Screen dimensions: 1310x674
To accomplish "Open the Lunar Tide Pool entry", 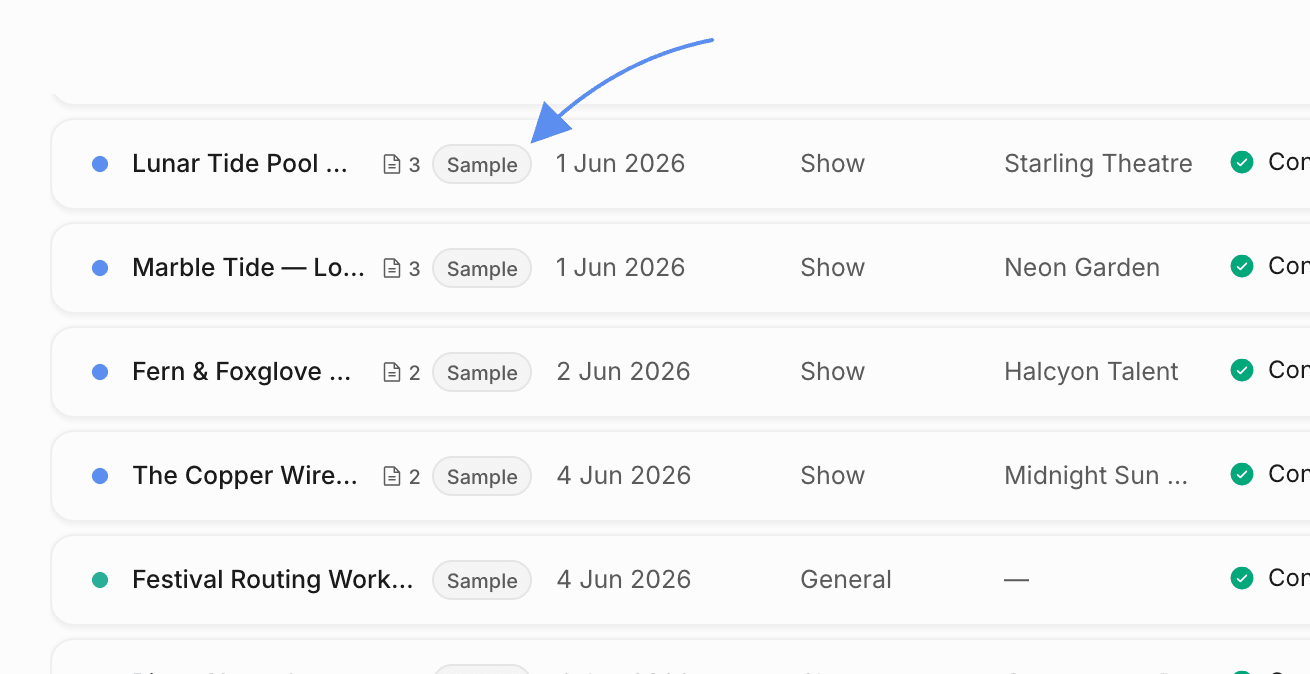I will (x=240, y=164).
